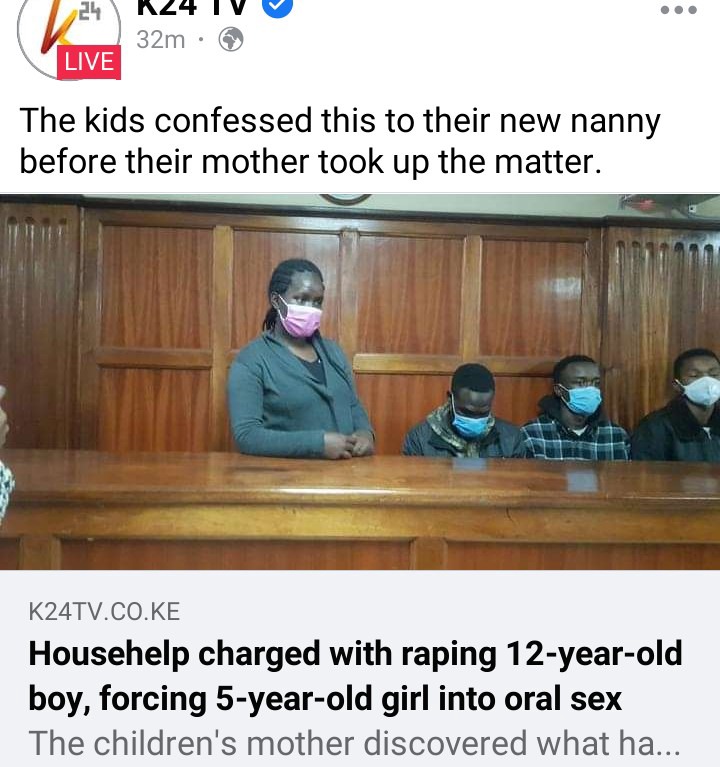Click the white-masked person at photo's edge

click(x=679, y=405)
